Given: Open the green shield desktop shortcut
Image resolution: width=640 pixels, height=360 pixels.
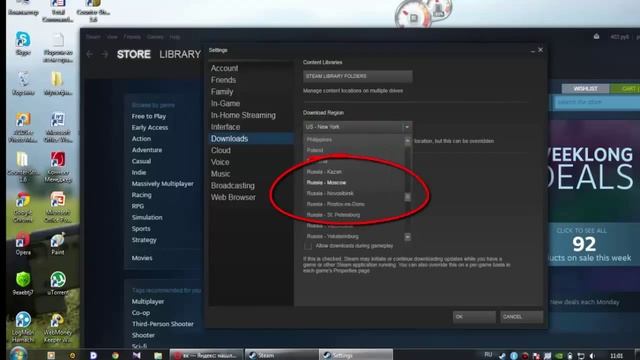Looking at the screenshot, I should point(23,283).
